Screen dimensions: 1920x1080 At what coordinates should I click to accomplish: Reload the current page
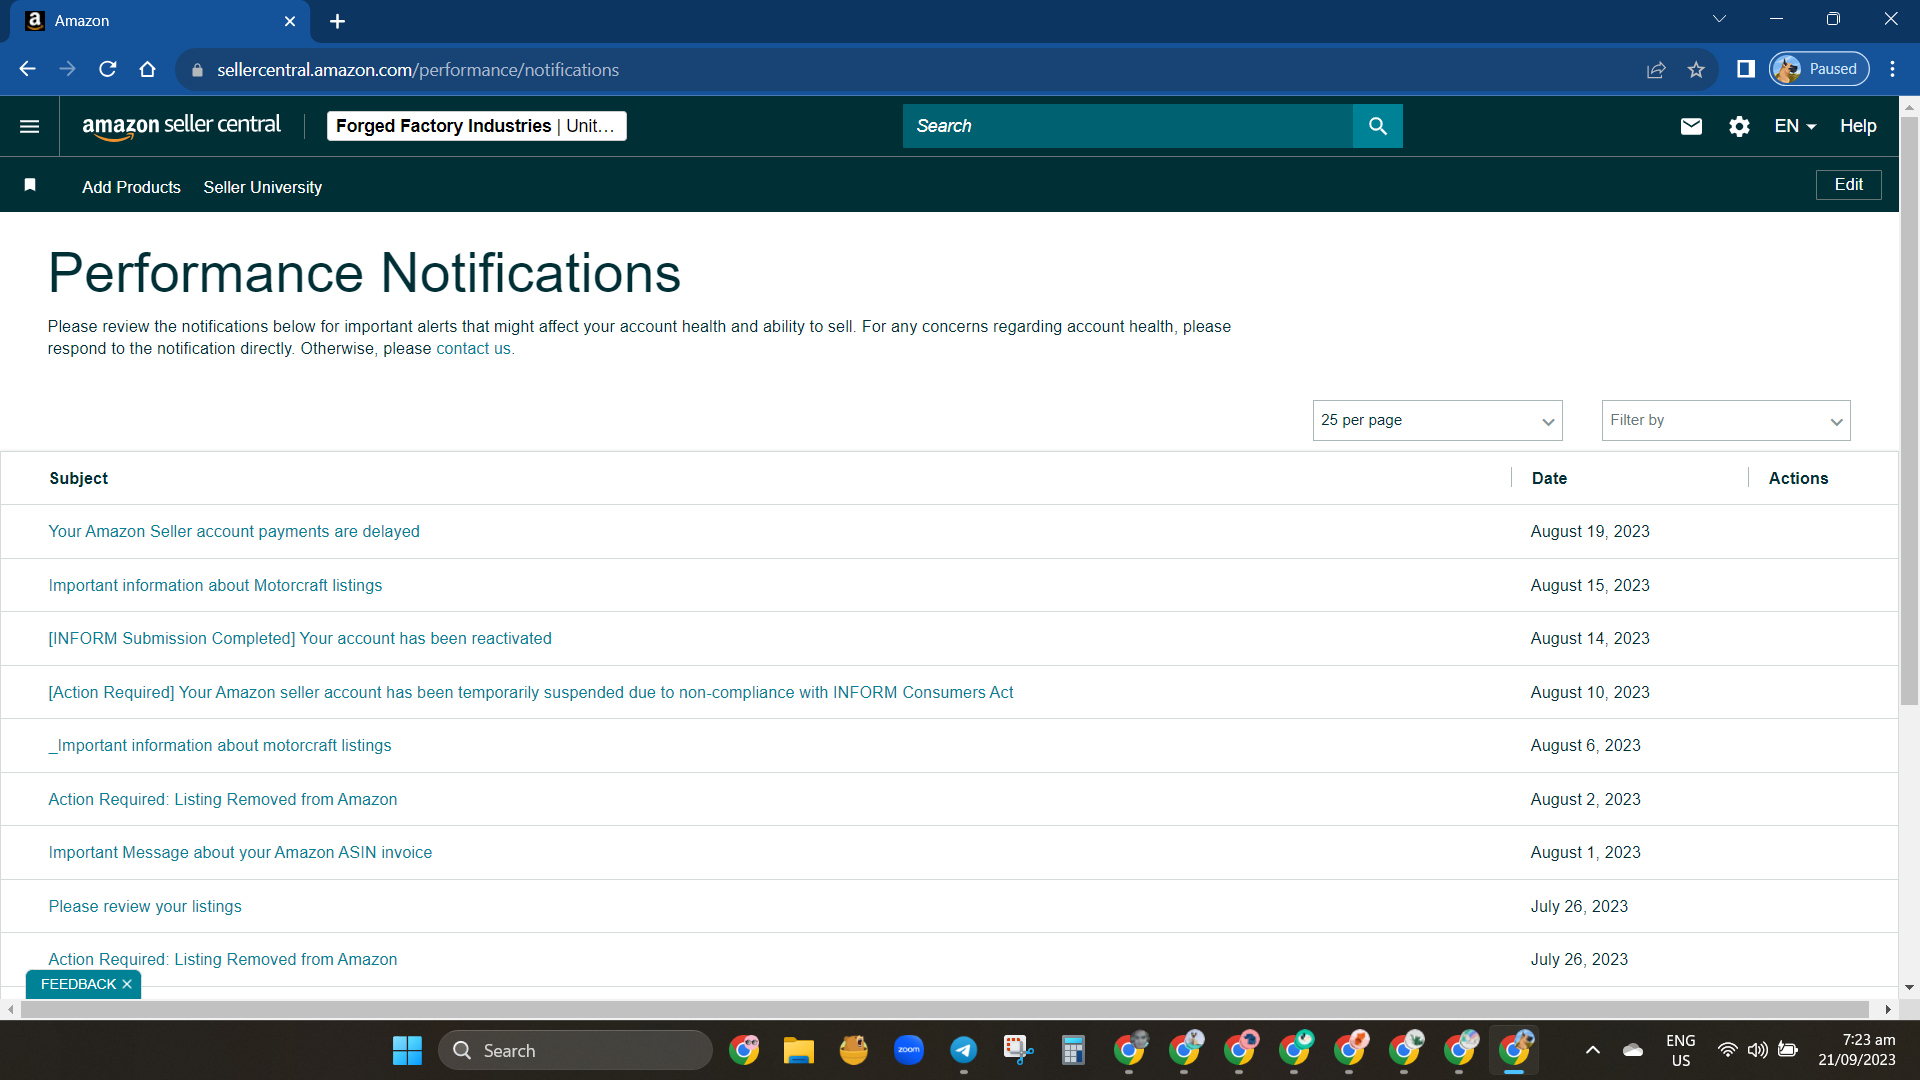pyautogui.click(x=107, y=69)
